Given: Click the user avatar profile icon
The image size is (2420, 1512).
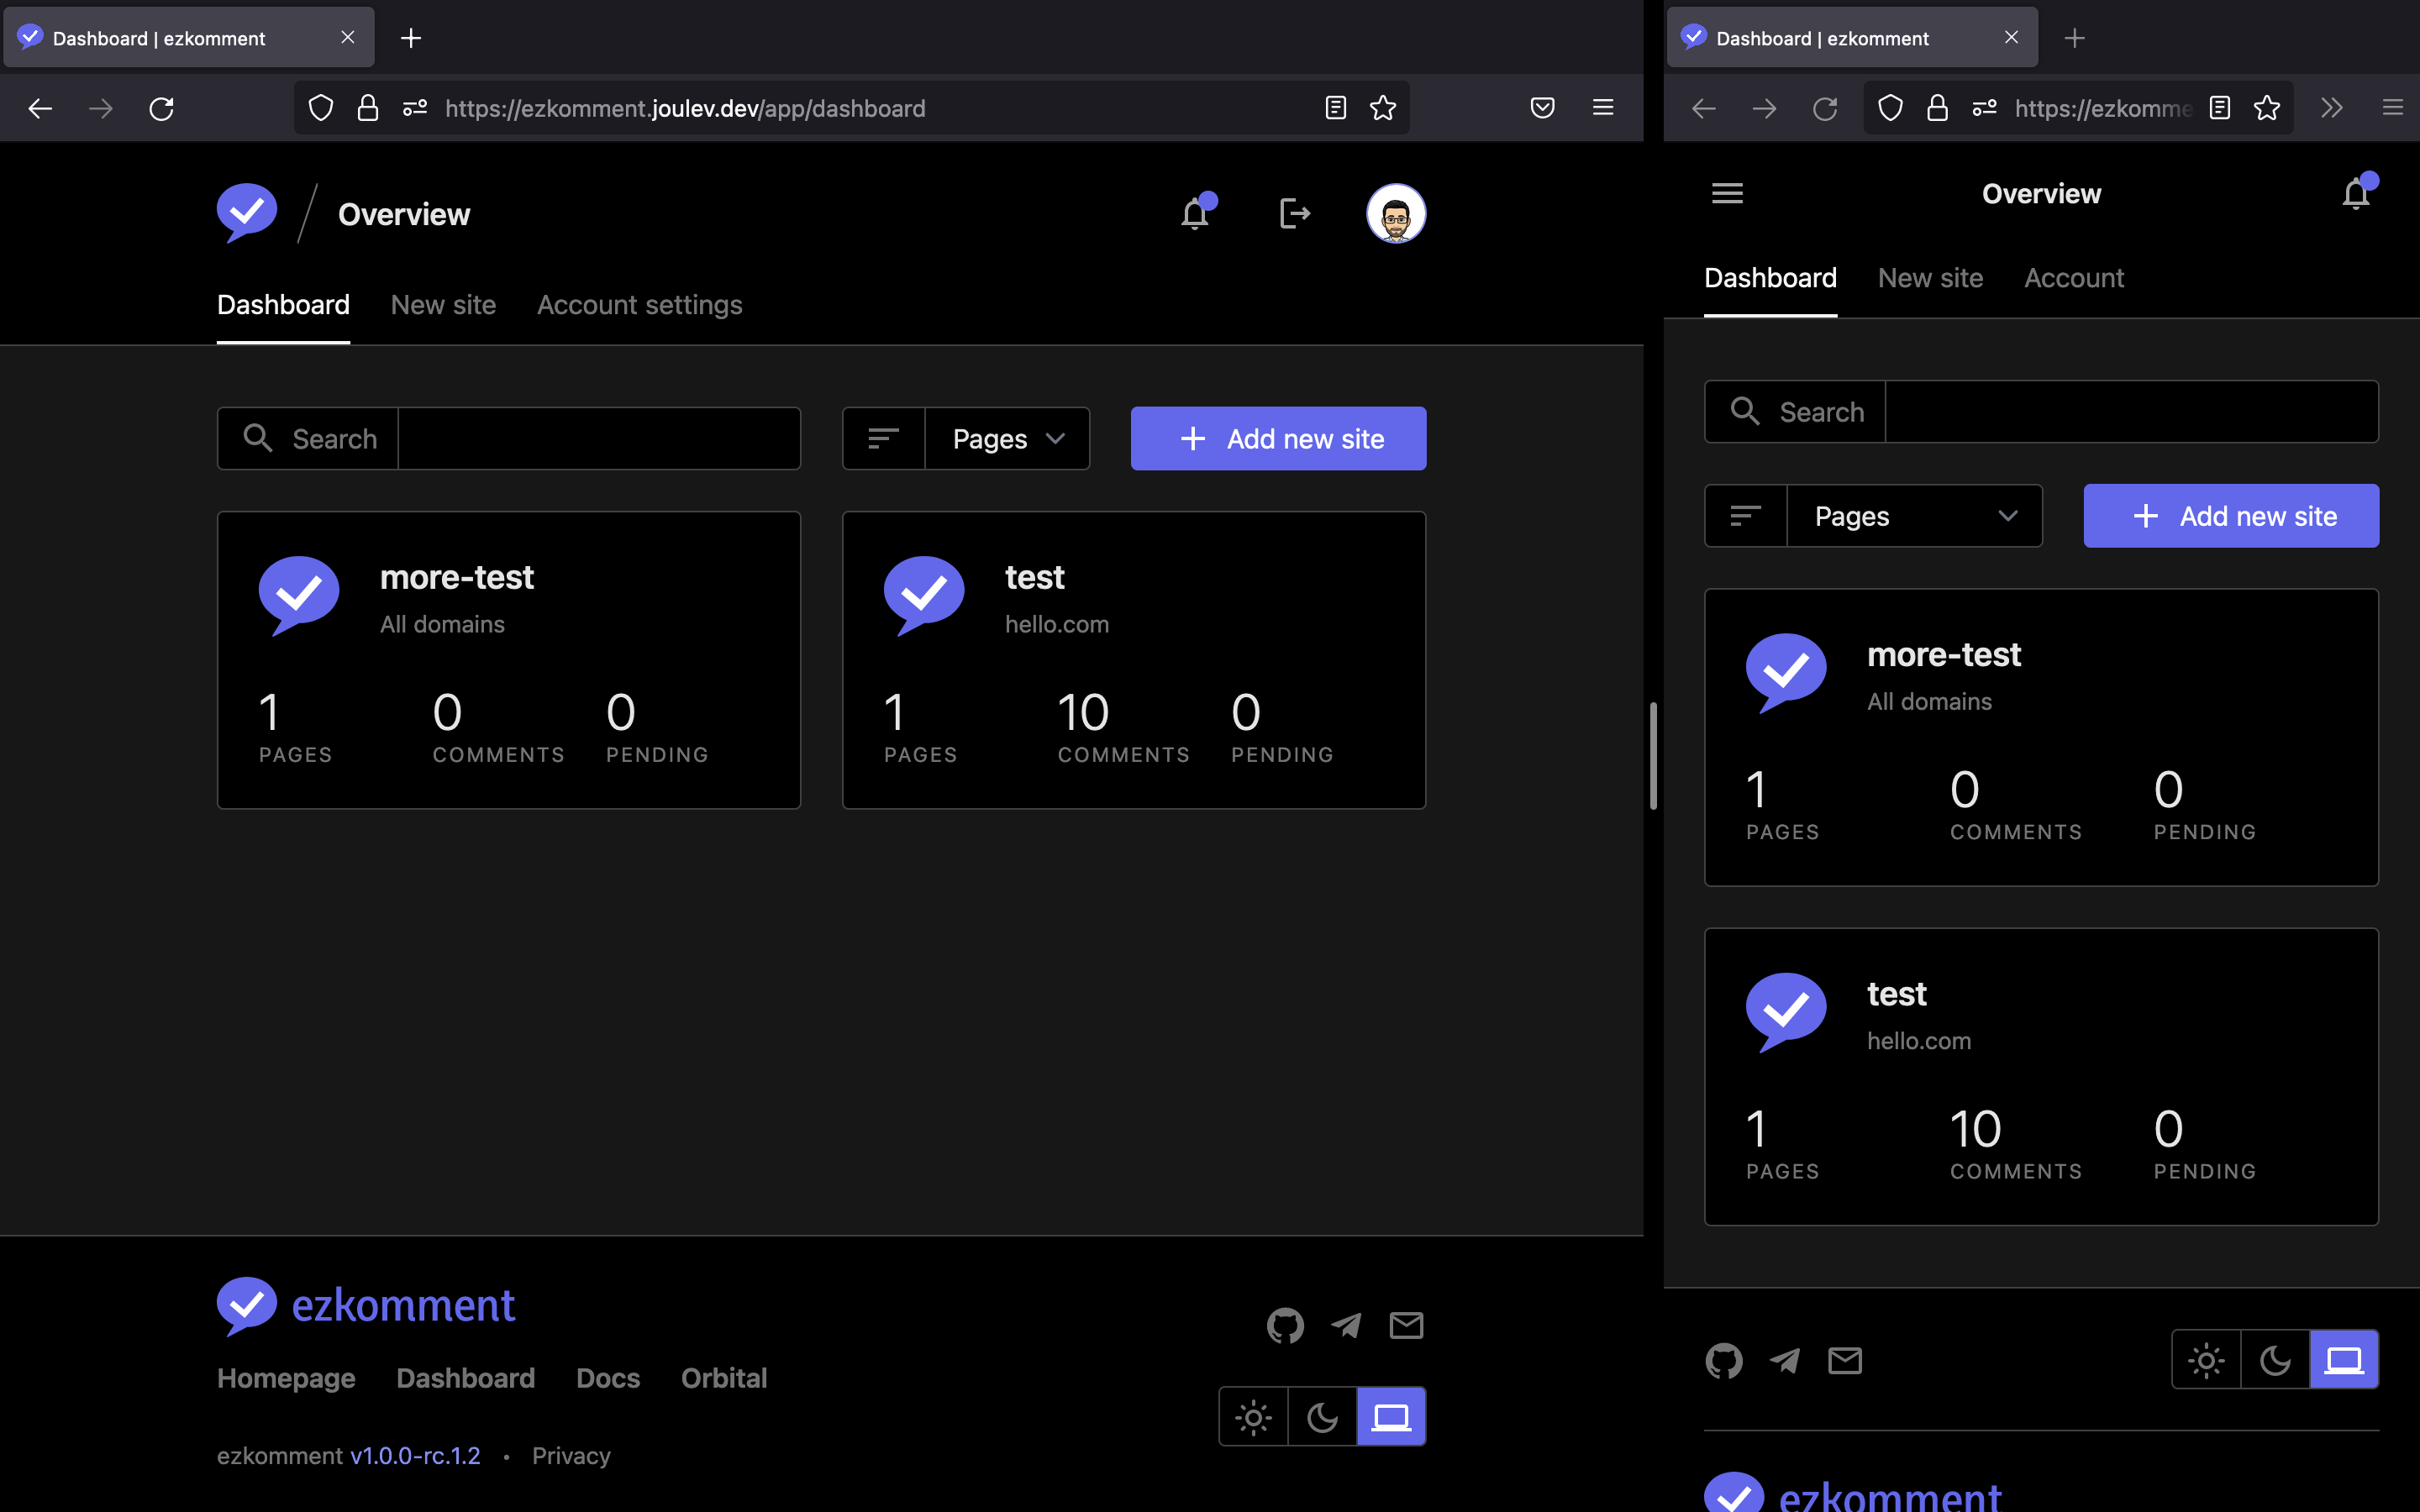Looking at the screenshot, I should [x=1396, y=214].
